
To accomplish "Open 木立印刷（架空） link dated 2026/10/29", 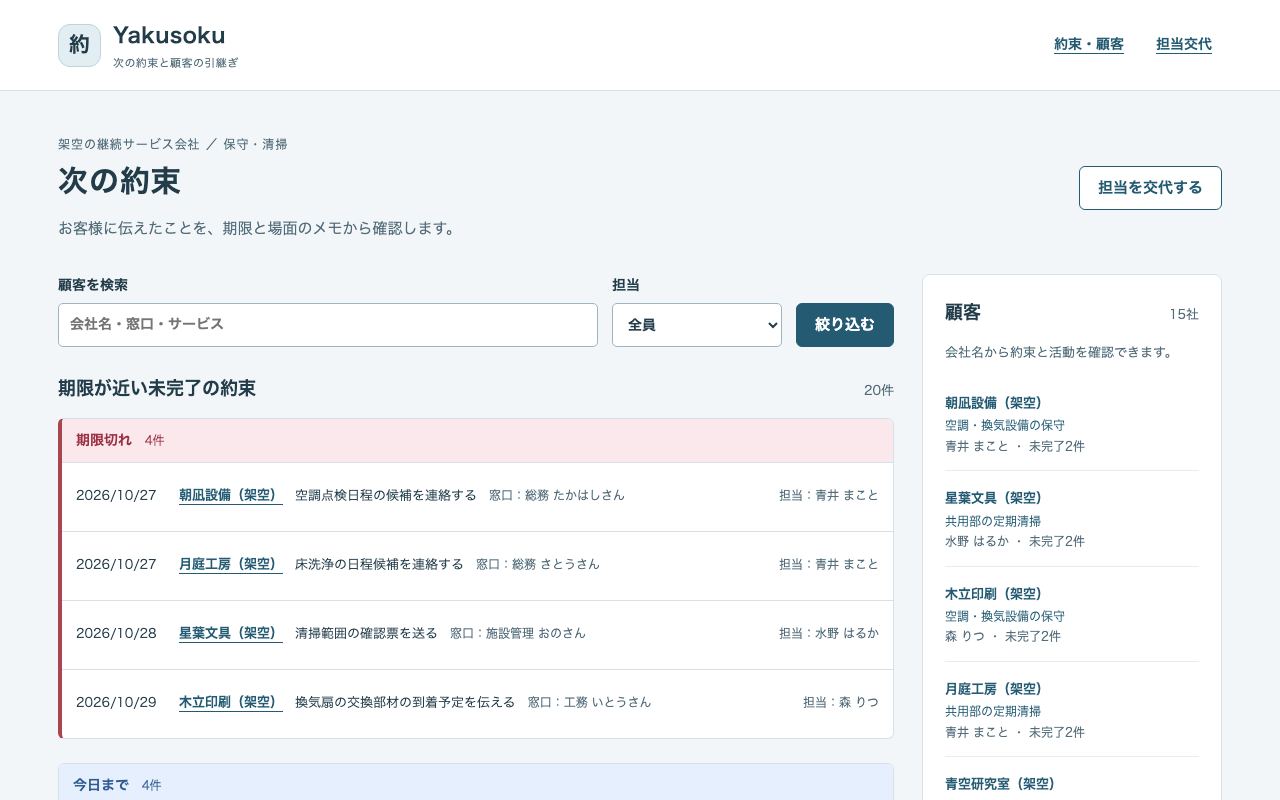I will [x=231, y=702].
